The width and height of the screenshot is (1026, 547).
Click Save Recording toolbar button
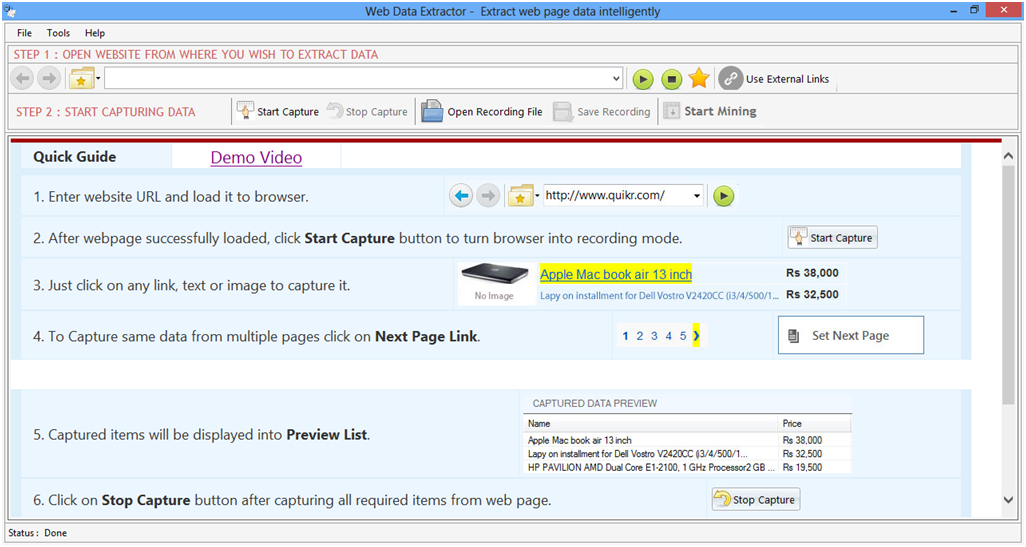(x=602, y=112)
